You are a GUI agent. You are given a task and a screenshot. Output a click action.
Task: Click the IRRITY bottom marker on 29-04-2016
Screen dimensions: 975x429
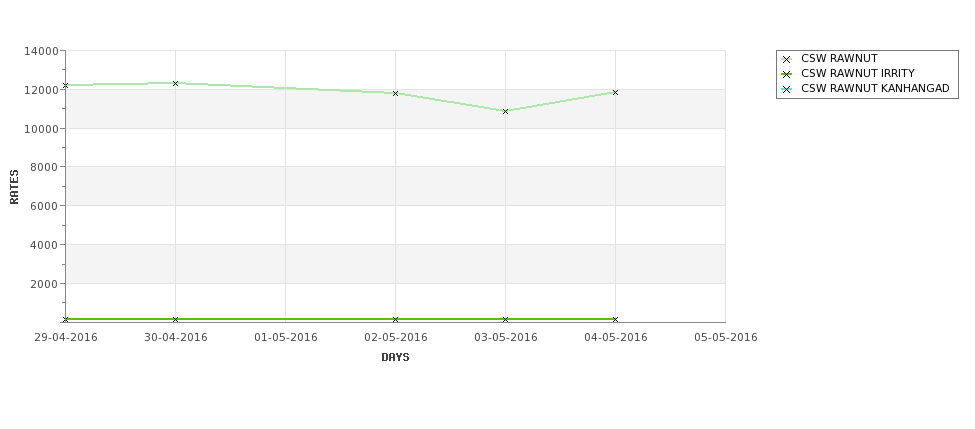pos(65,320)
